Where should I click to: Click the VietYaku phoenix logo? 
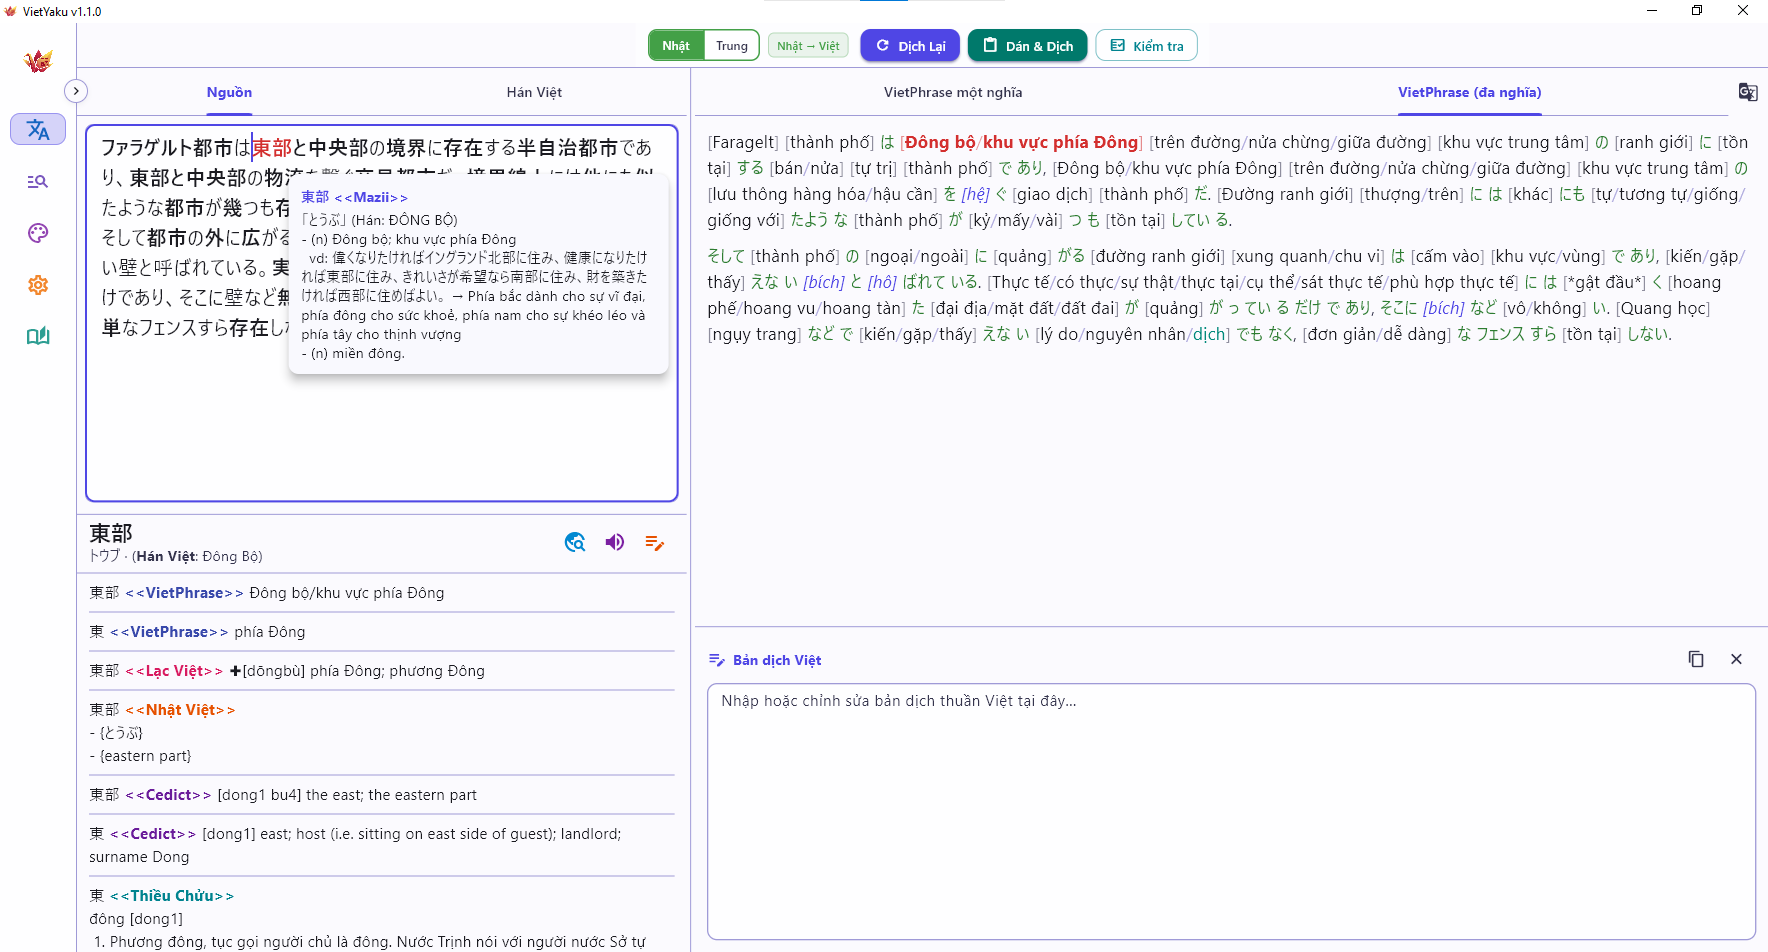(38, 61)
